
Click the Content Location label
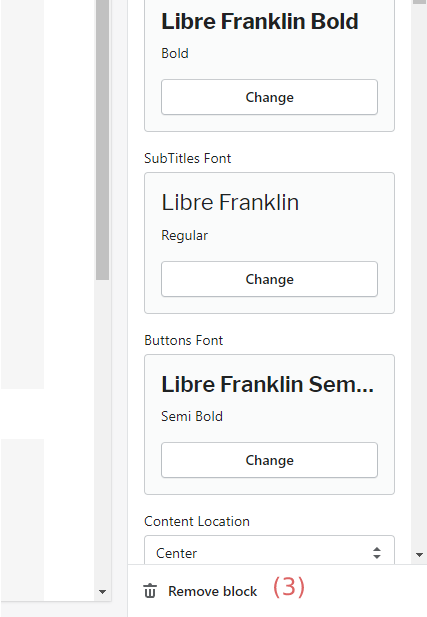coord(197,521)
